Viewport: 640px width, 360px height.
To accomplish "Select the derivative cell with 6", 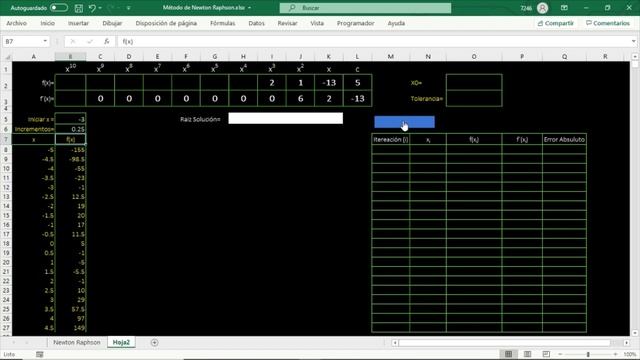I will point(300,98).
